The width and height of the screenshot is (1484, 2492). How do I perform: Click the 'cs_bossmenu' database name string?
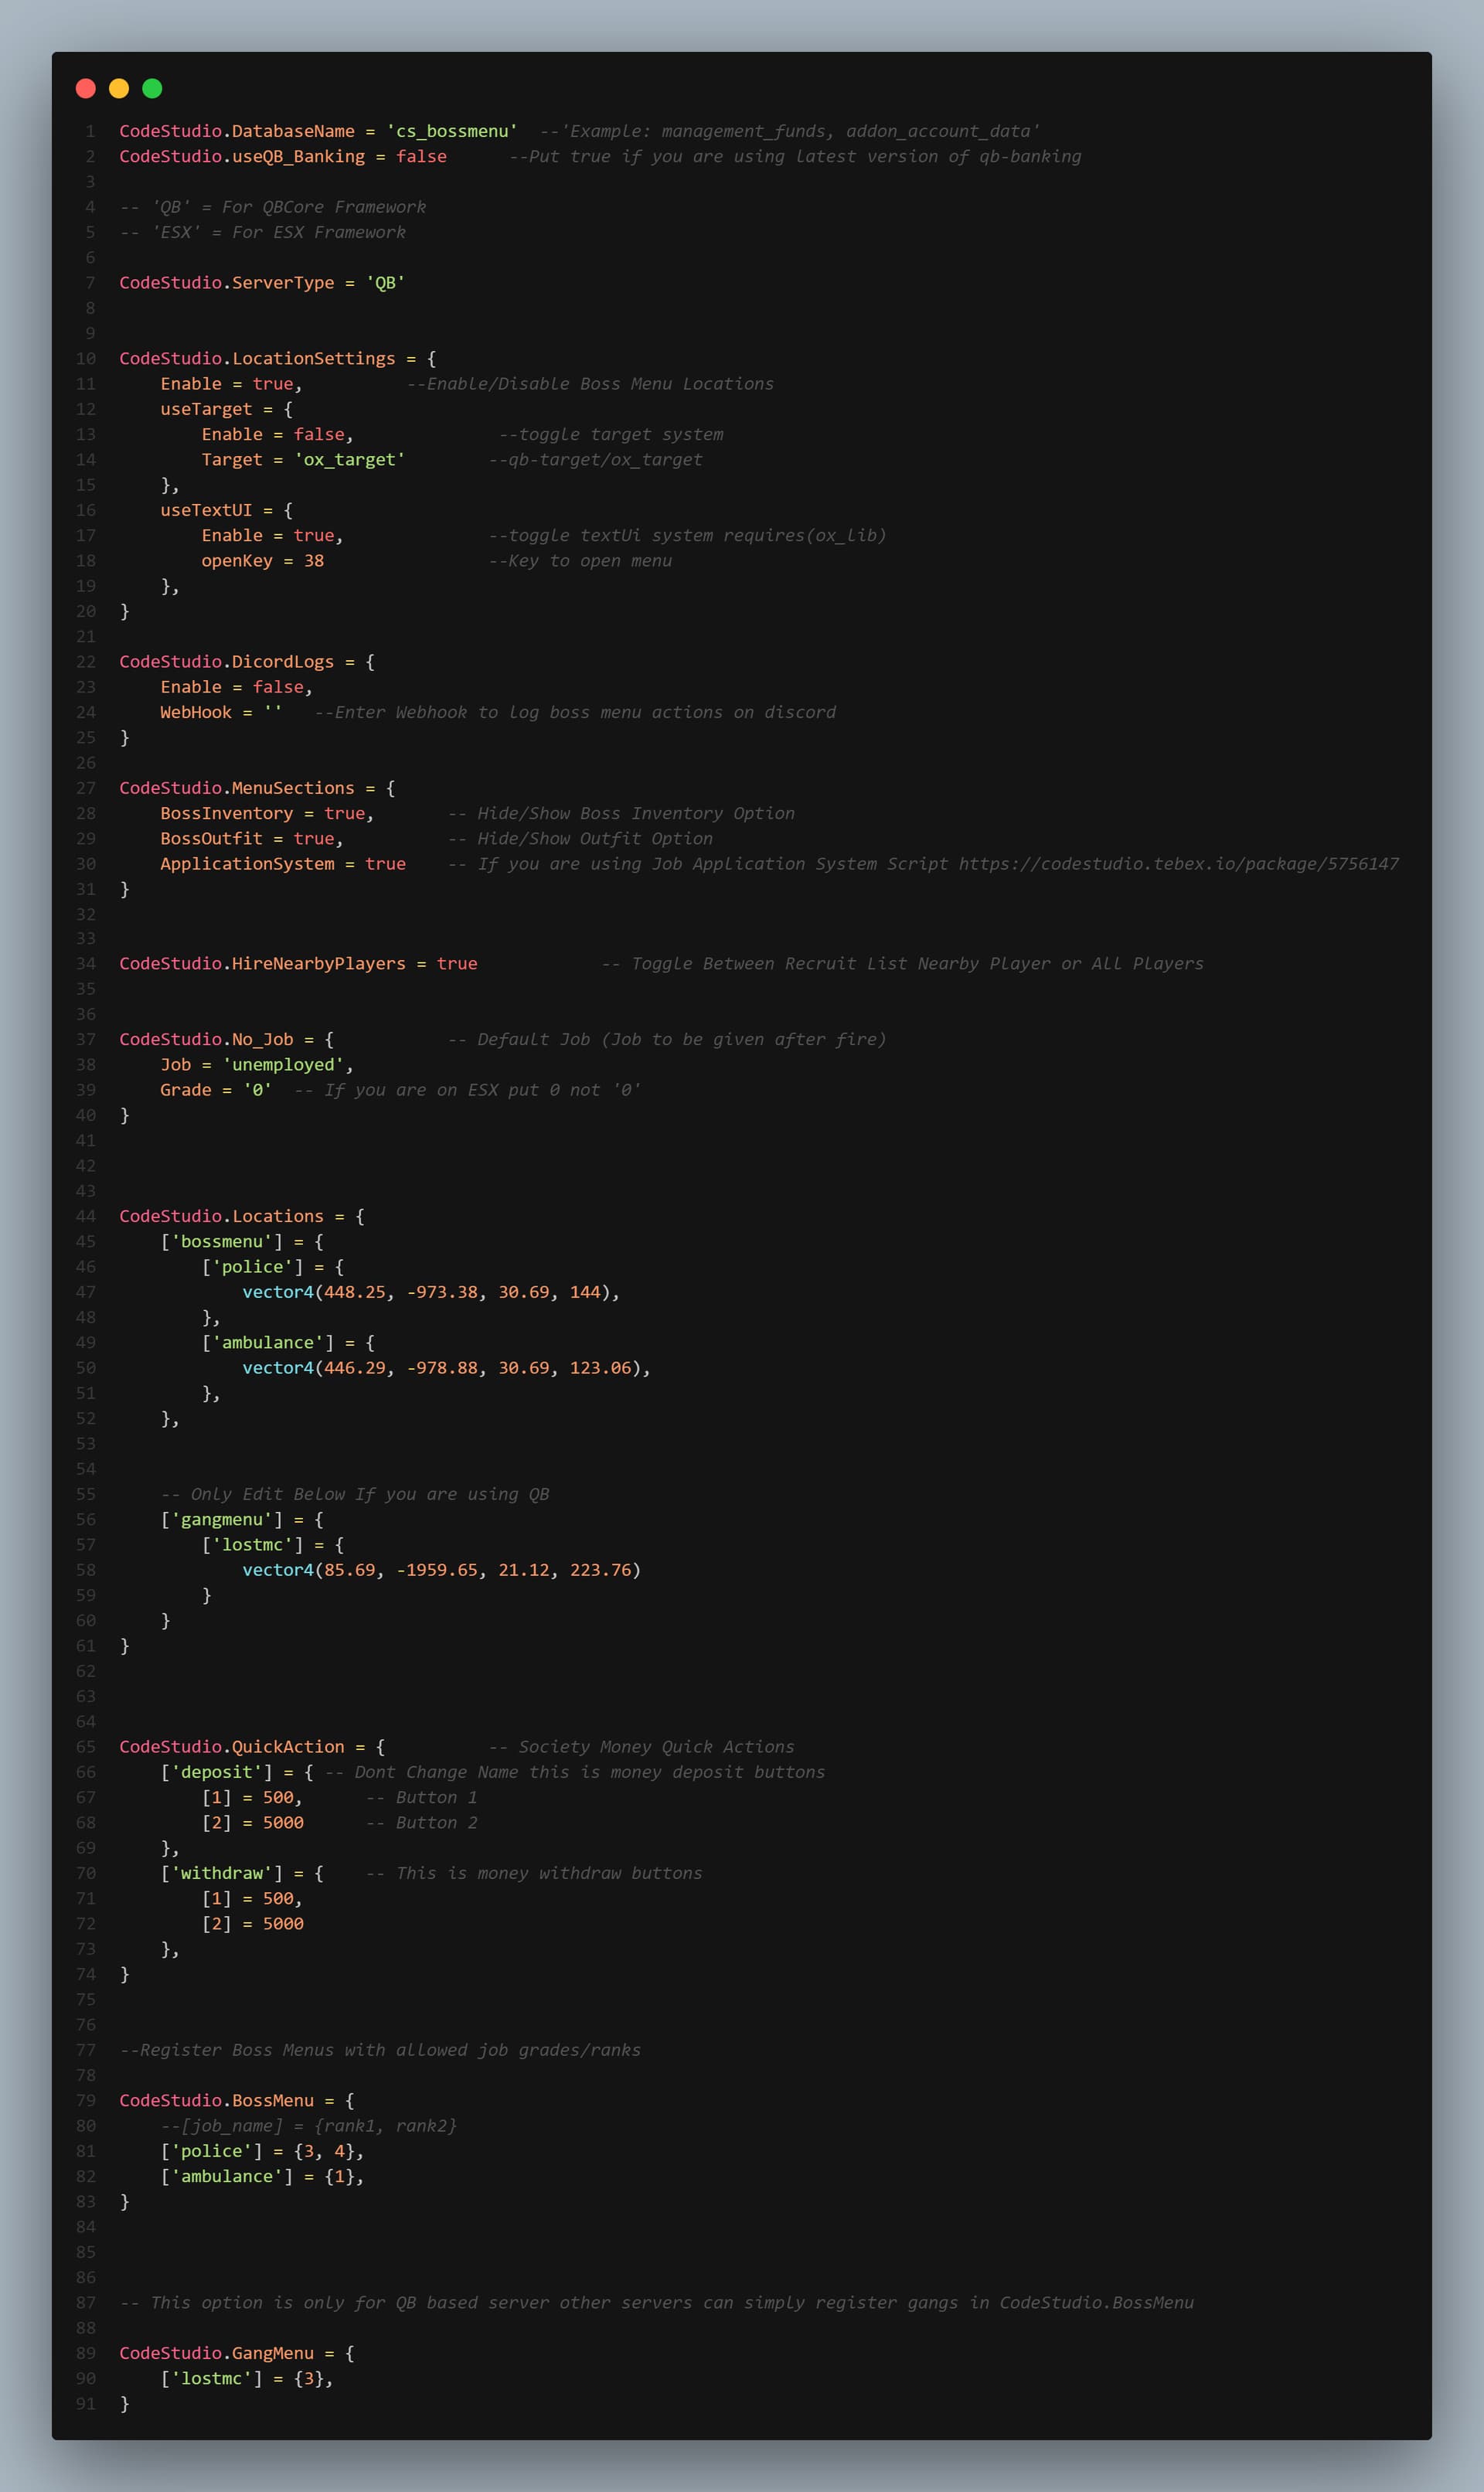pos(452,131)
